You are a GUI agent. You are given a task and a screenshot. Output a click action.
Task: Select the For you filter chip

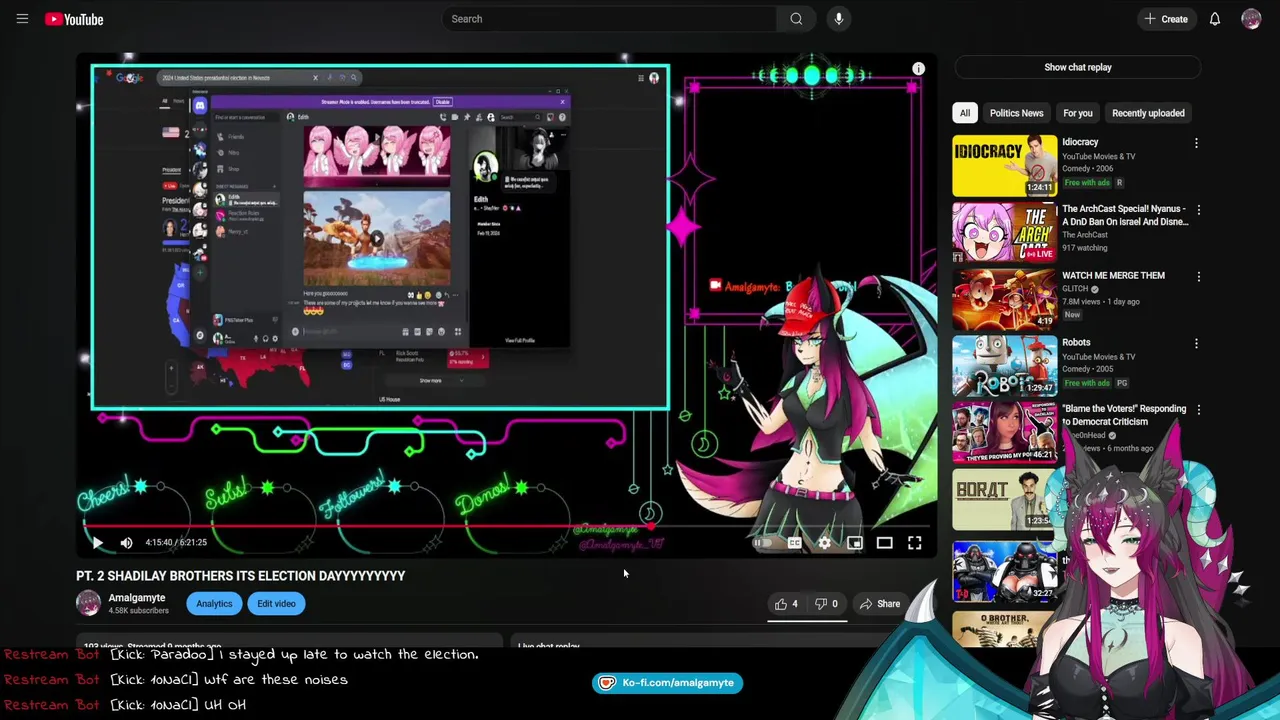click(x=1077, y=113)
